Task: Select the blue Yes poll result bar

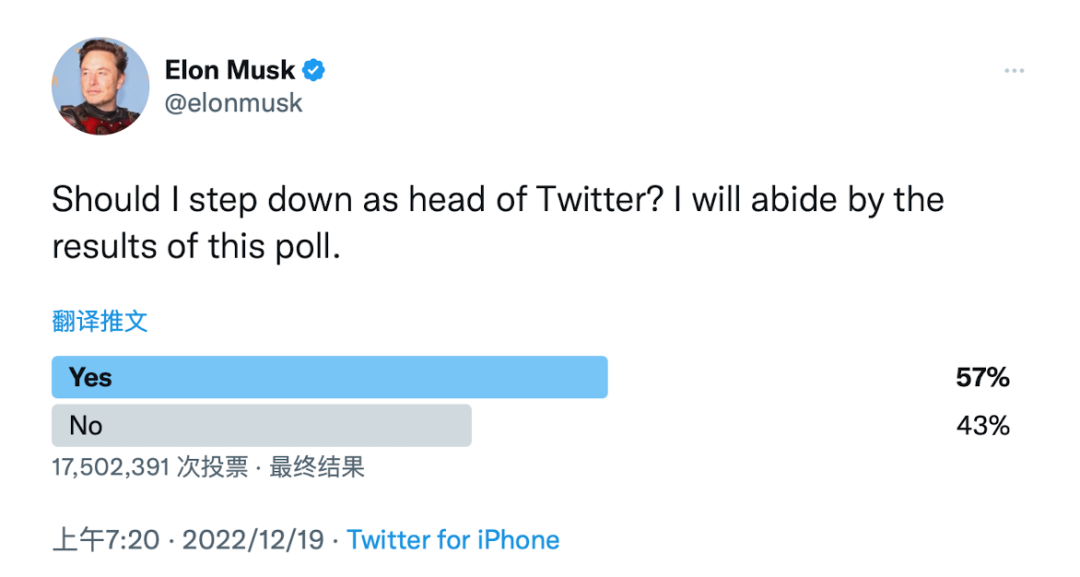Action: pos(329,377)
